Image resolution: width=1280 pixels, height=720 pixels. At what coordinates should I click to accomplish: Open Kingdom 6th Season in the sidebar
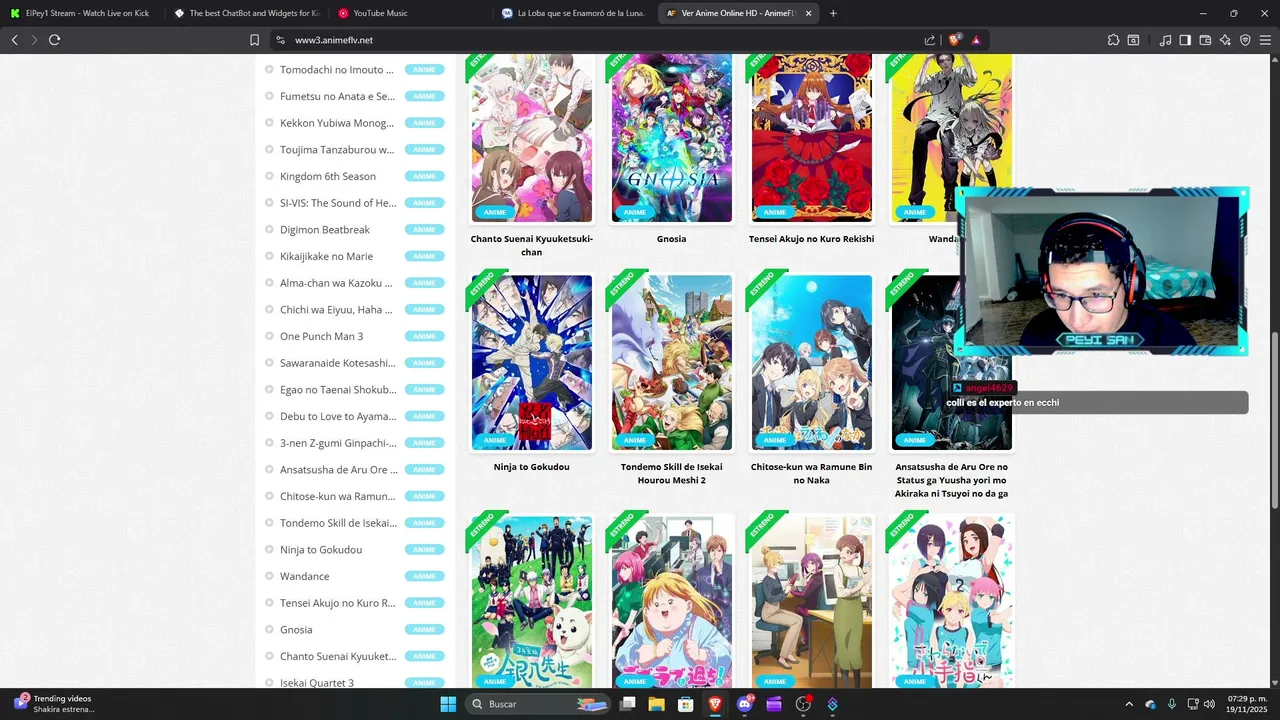click(x=328, y=176)
